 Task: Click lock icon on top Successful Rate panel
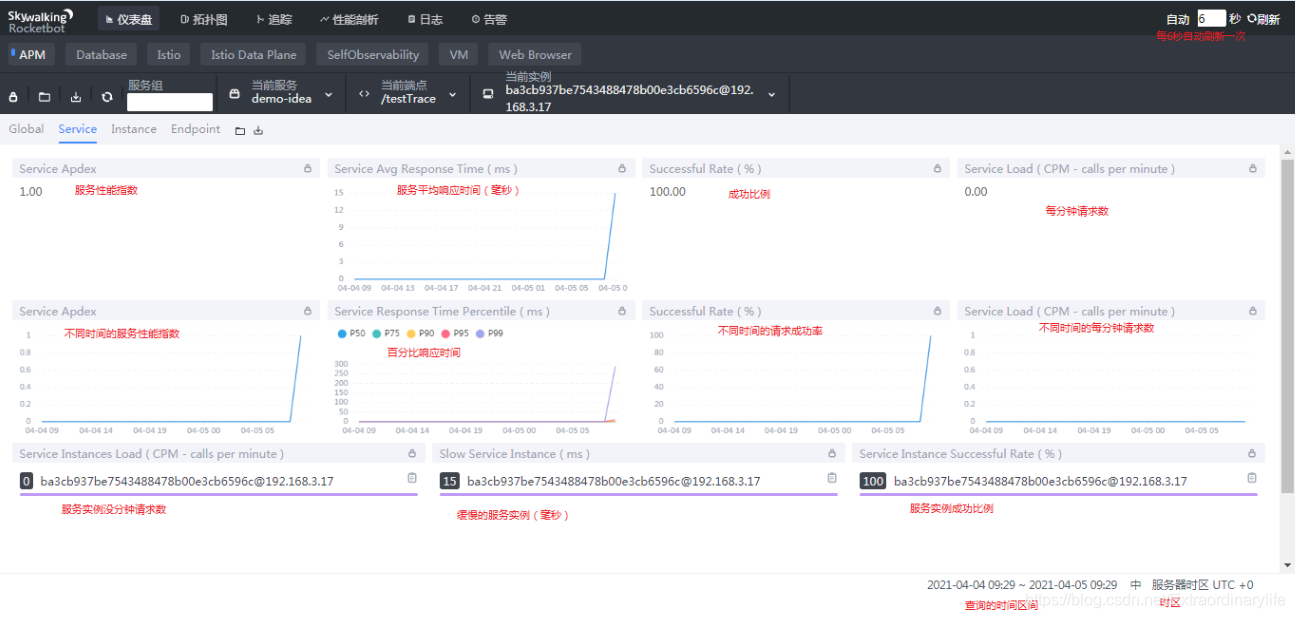pos(938,169)
